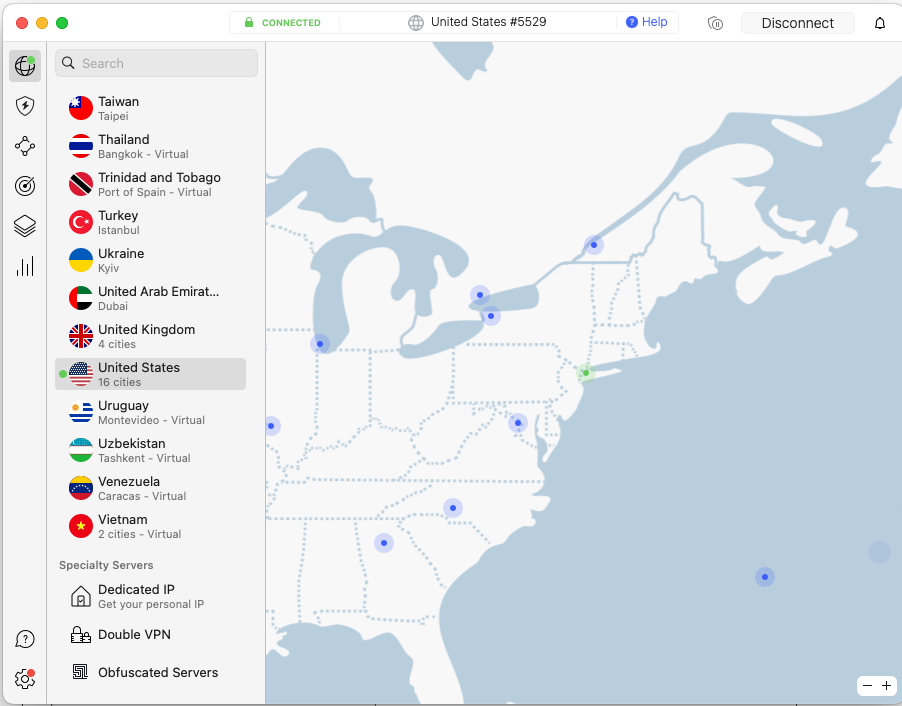This screenshot has height=706, width=902.
Task: Open Threat Protection shield sidebar icon
Action: [25, 106]
